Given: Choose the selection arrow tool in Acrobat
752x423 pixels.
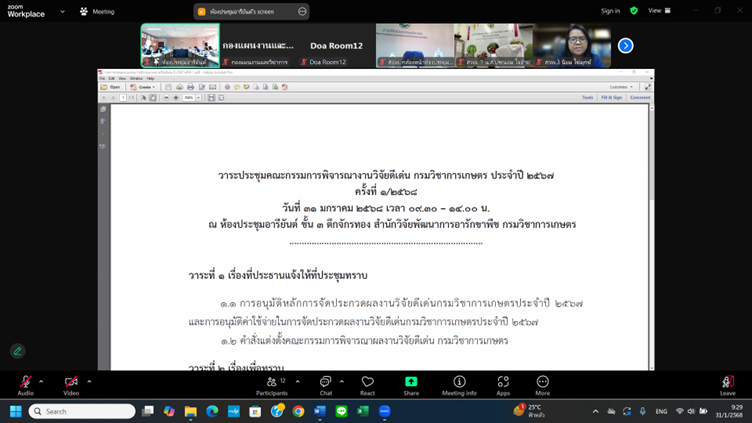Looking at the screenshot, I should click(143, 98).
